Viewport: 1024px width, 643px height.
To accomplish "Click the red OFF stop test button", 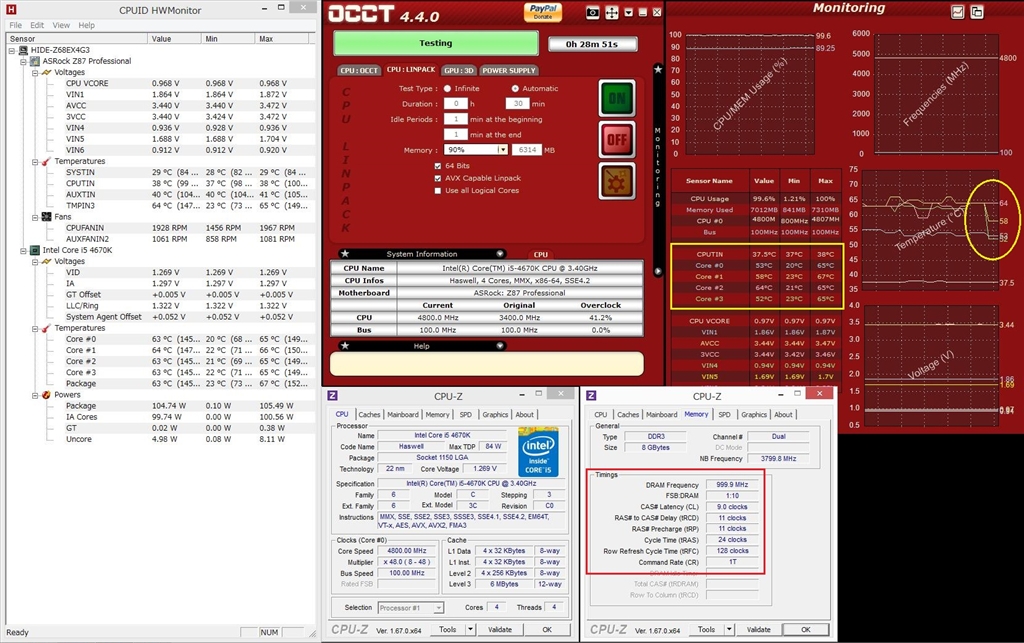I will pos(616,139).
